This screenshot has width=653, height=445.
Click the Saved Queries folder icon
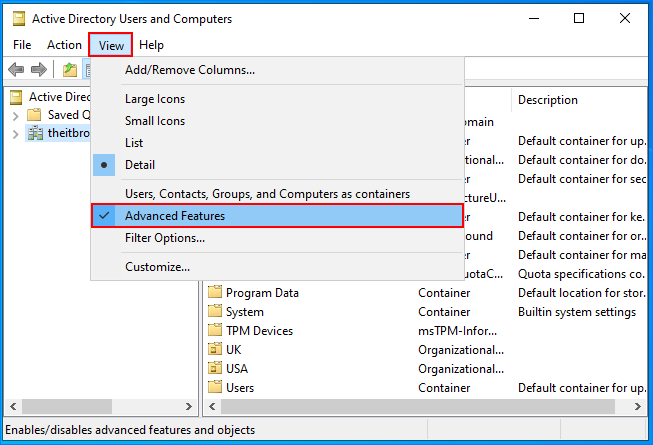(34, 114)
